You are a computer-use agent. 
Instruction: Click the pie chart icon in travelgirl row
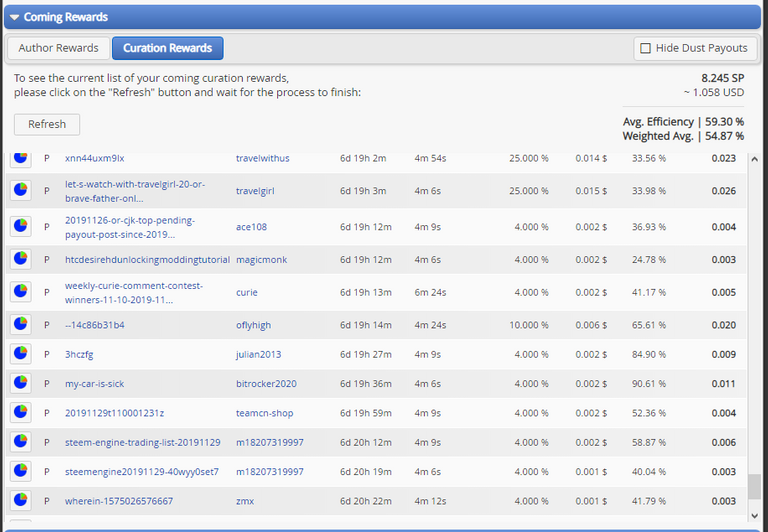pyautogui.click(x=20, y=191)
